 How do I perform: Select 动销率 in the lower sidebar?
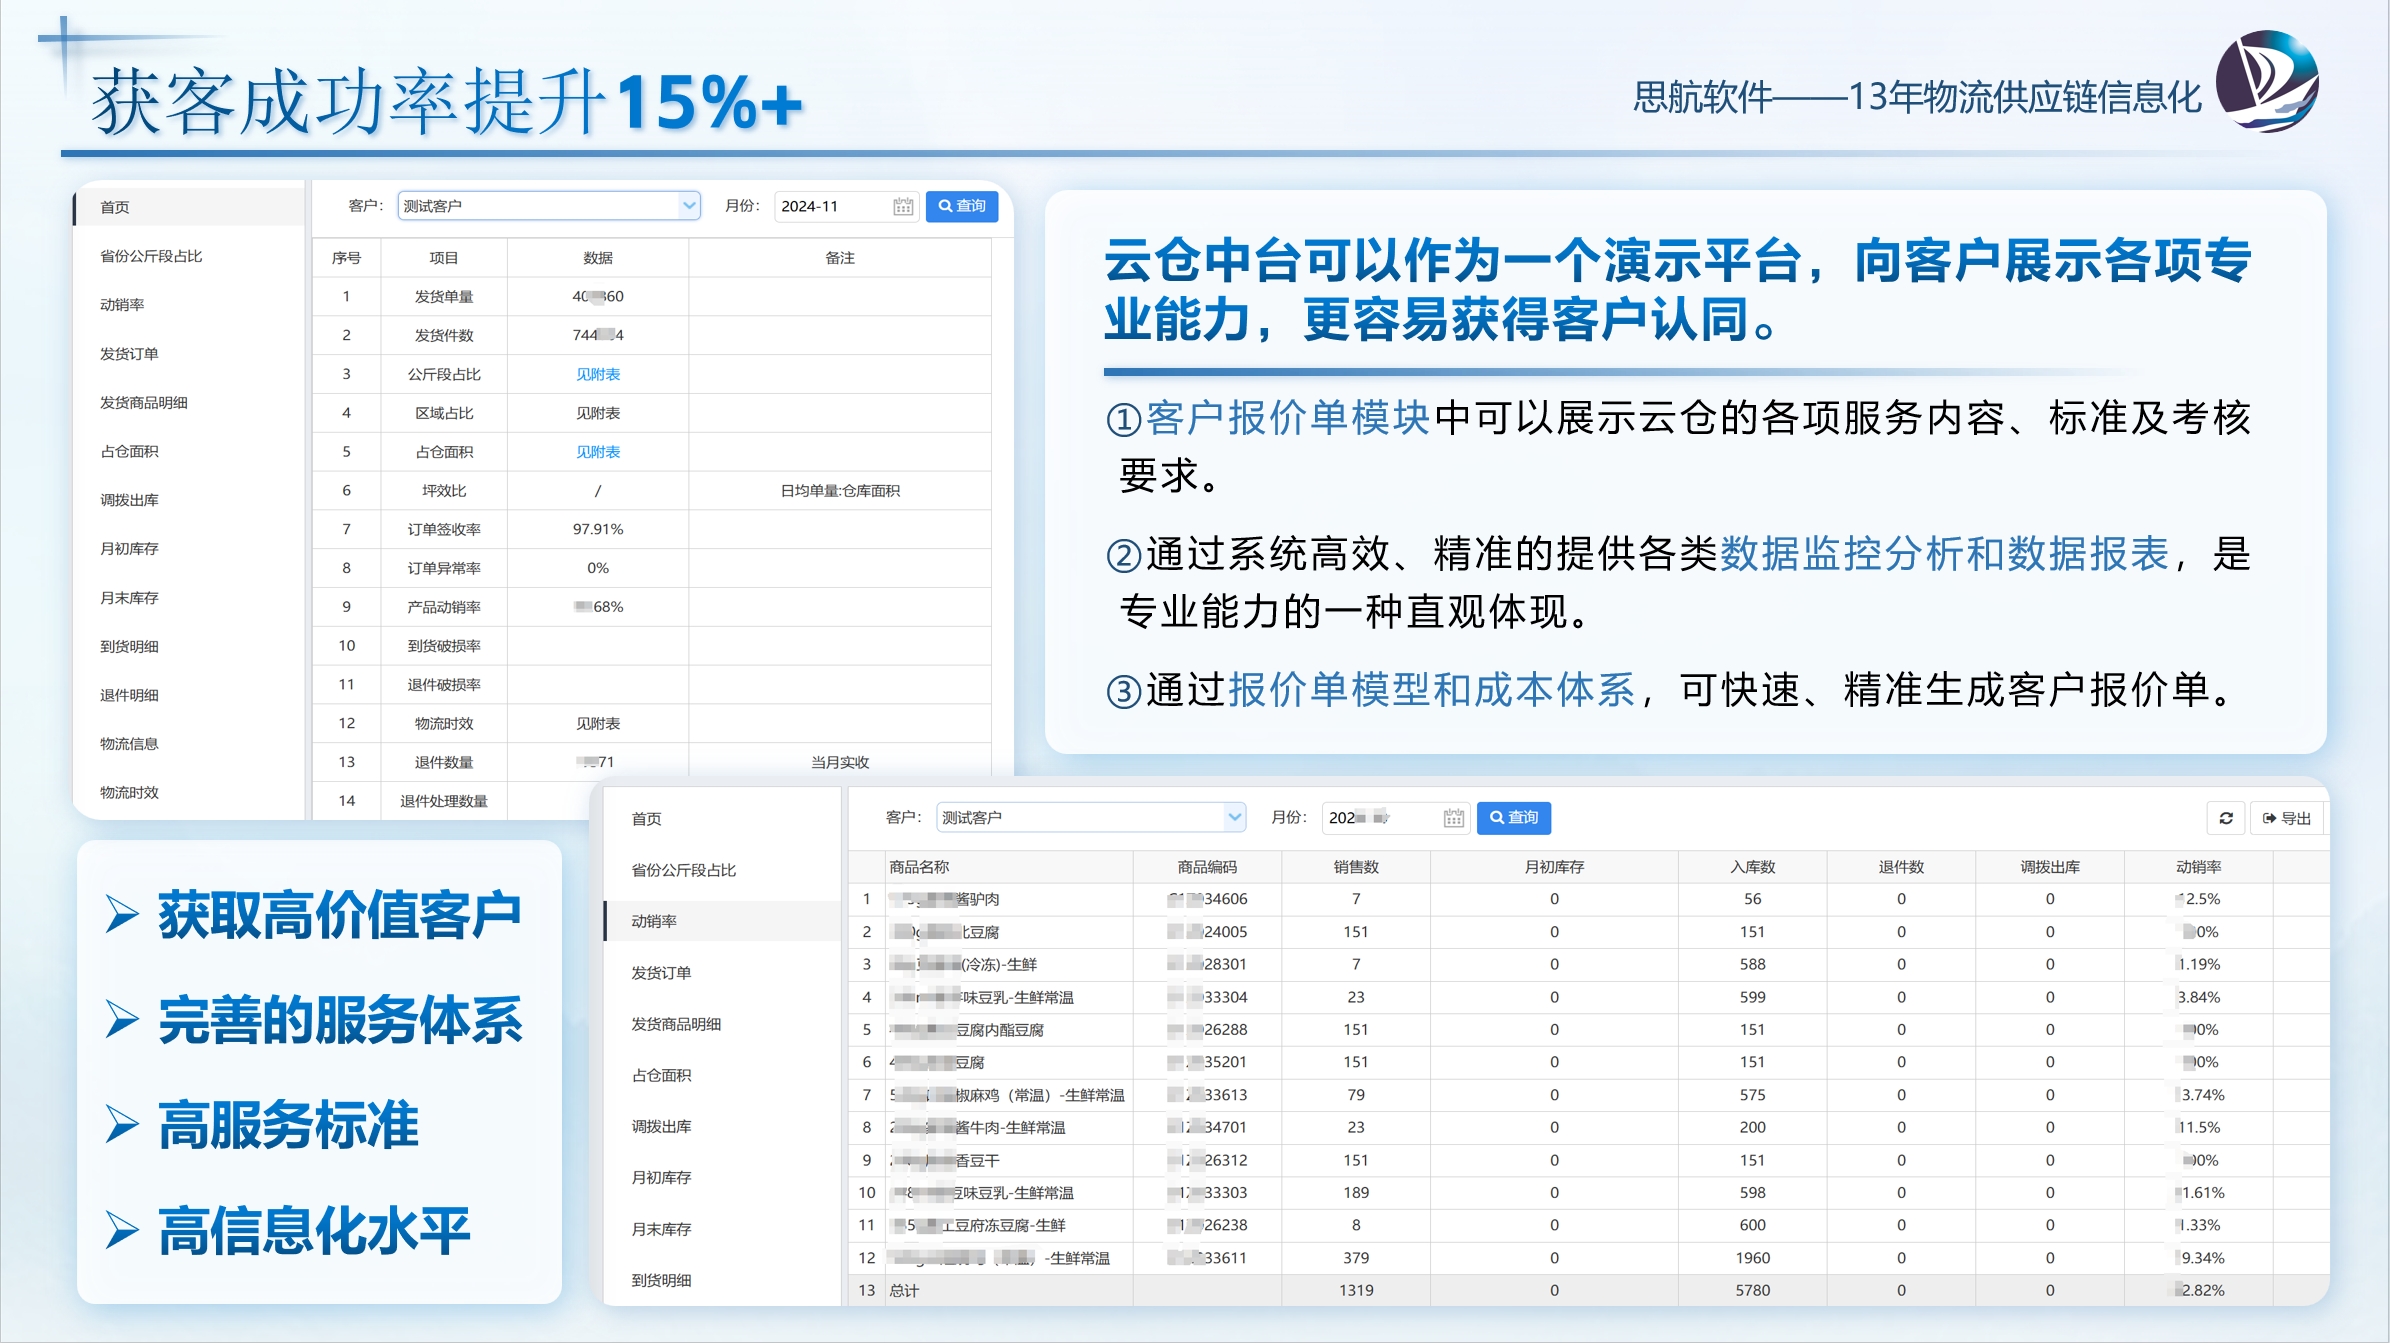pos(654,921)
